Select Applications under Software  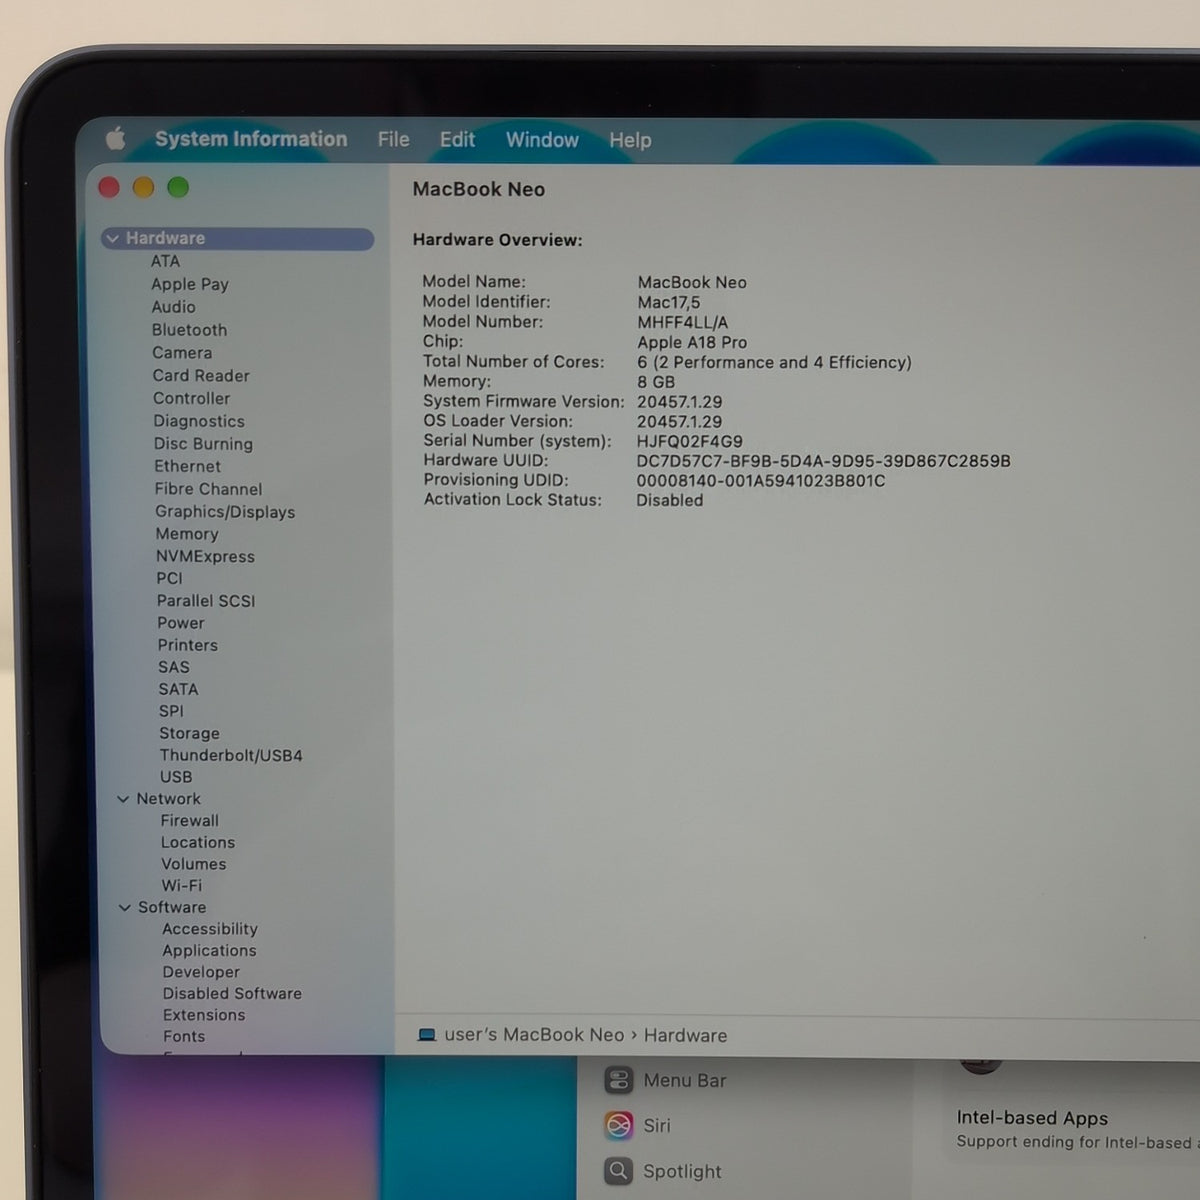click(x=209, y=951)
